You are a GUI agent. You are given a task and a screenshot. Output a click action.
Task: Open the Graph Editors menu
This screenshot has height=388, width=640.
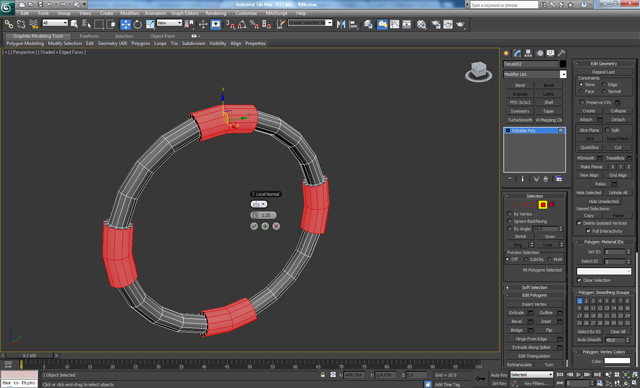tap(184, 13)
